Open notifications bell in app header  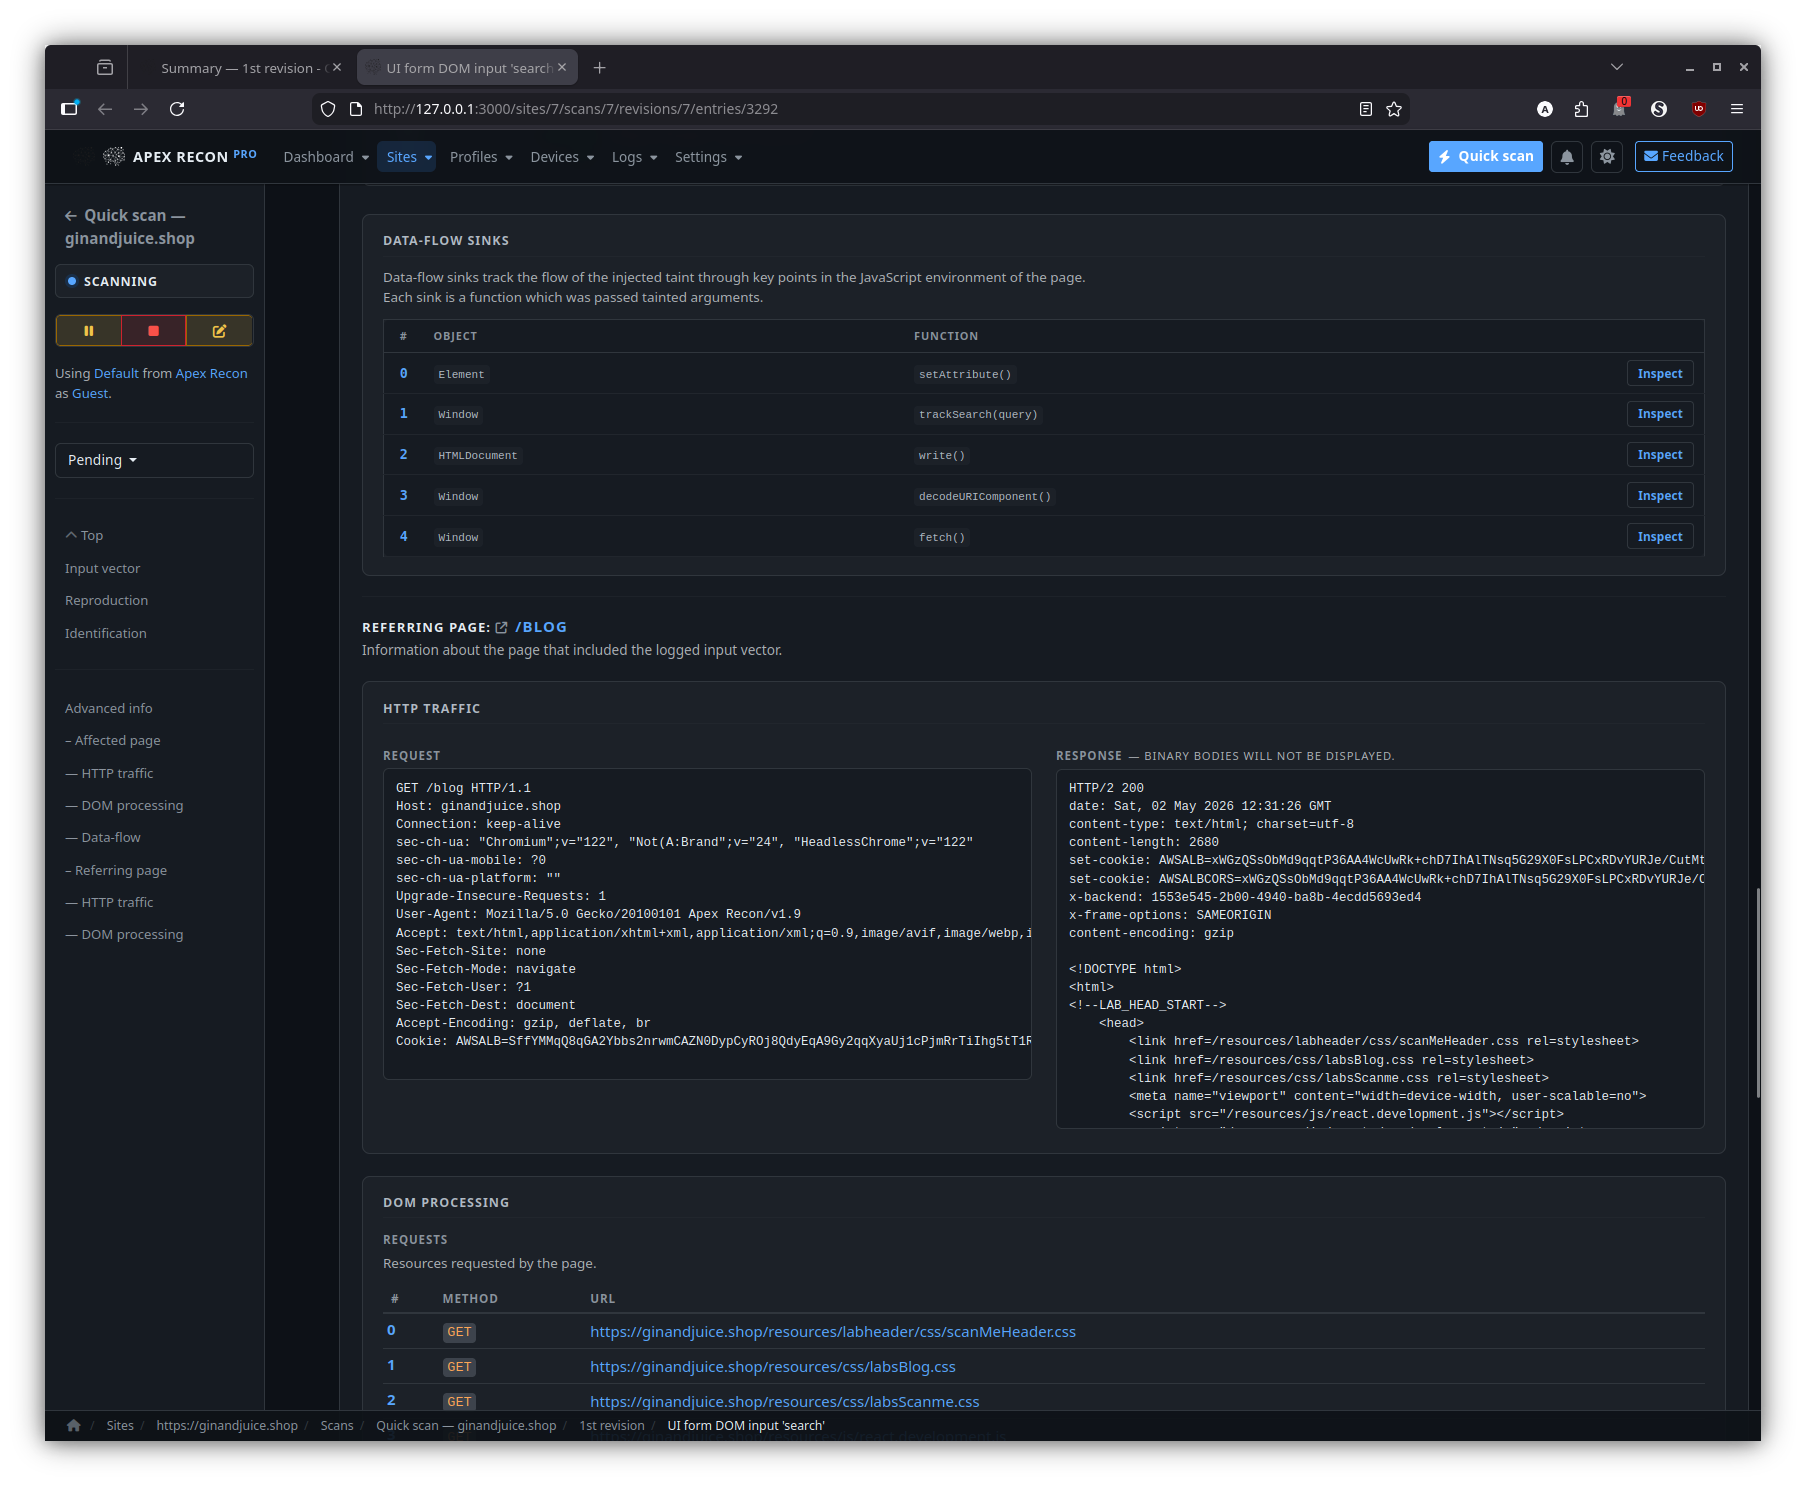(1567, 157)
